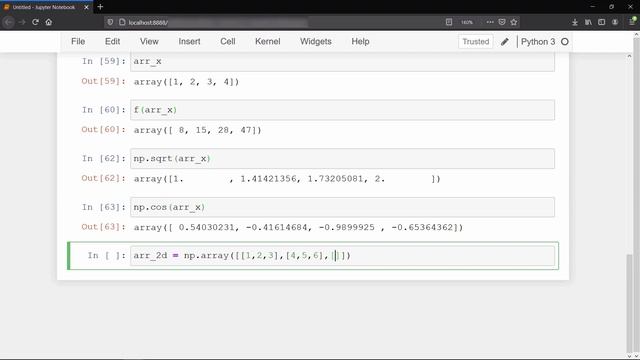Open the Help menu
The image size is (640, 360).
360,42
